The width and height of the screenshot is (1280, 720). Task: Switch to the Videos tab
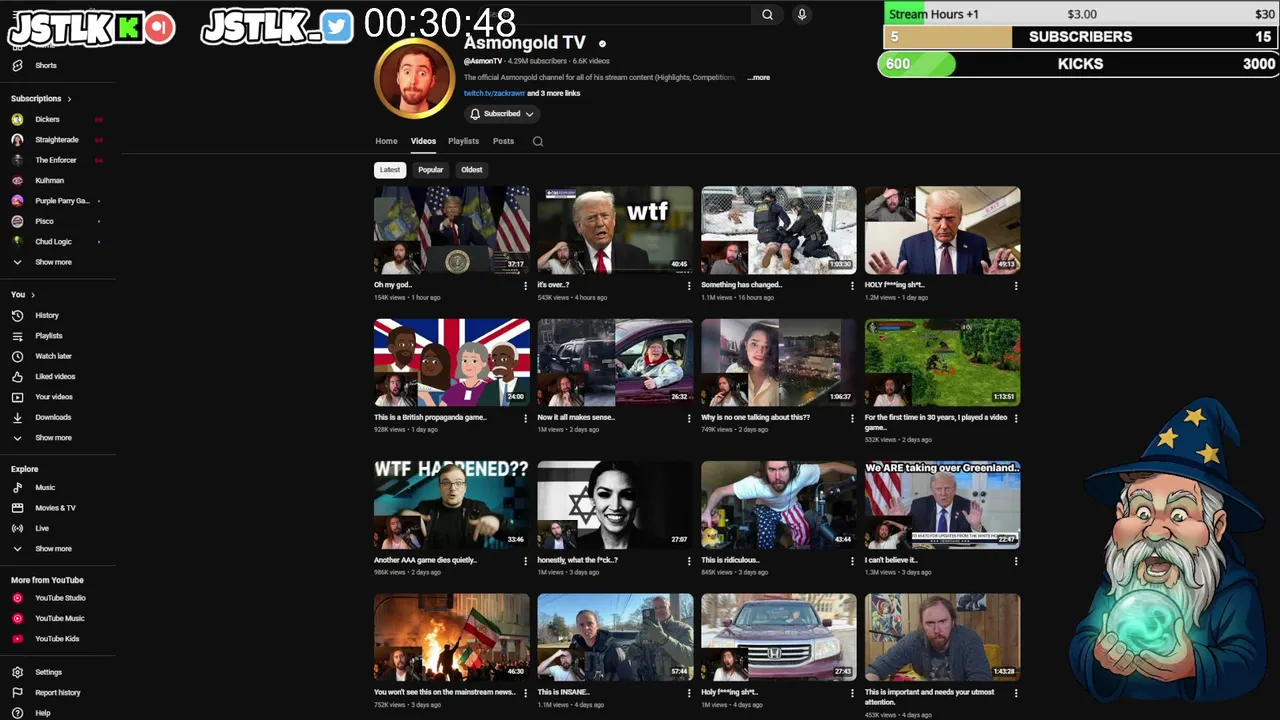tap(423, 141)
